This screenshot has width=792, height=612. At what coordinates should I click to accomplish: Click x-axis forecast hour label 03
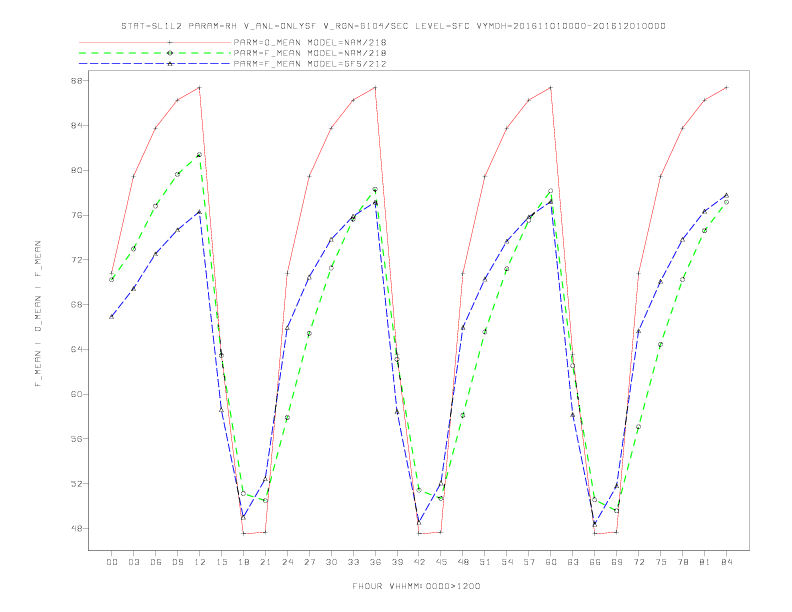click(x=134, y=562)
